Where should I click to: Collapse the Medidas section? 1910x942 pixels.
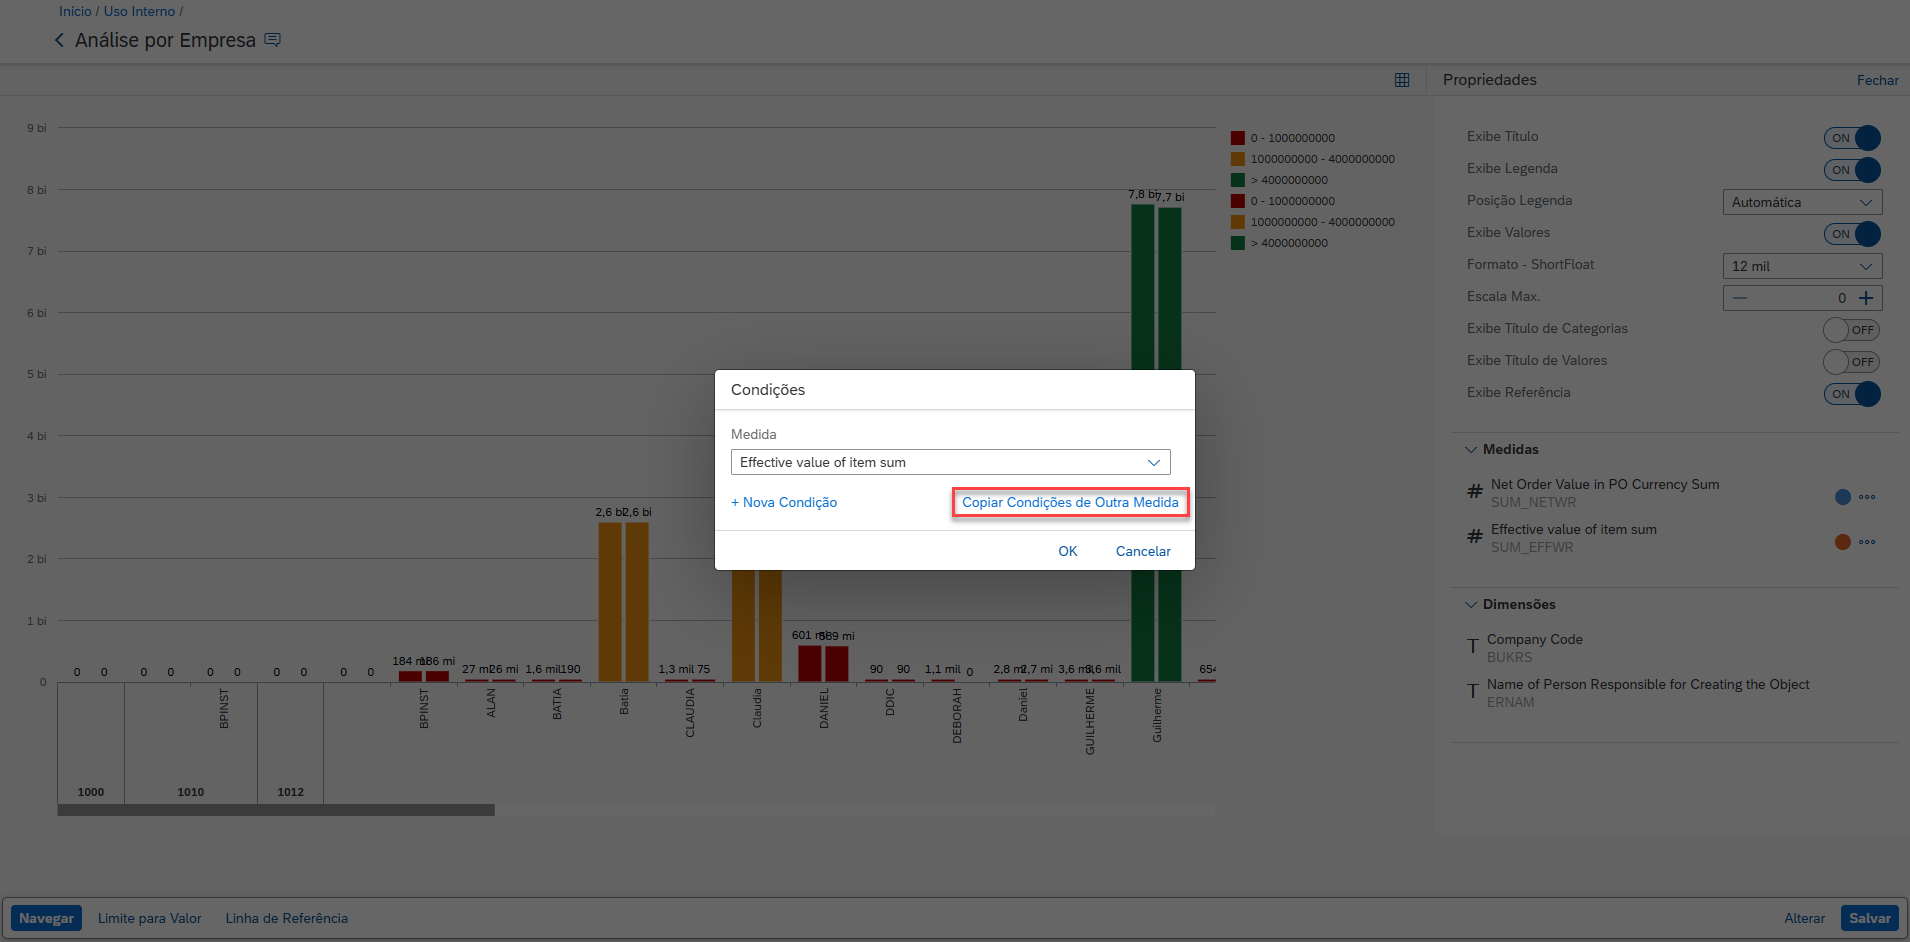1471,450
